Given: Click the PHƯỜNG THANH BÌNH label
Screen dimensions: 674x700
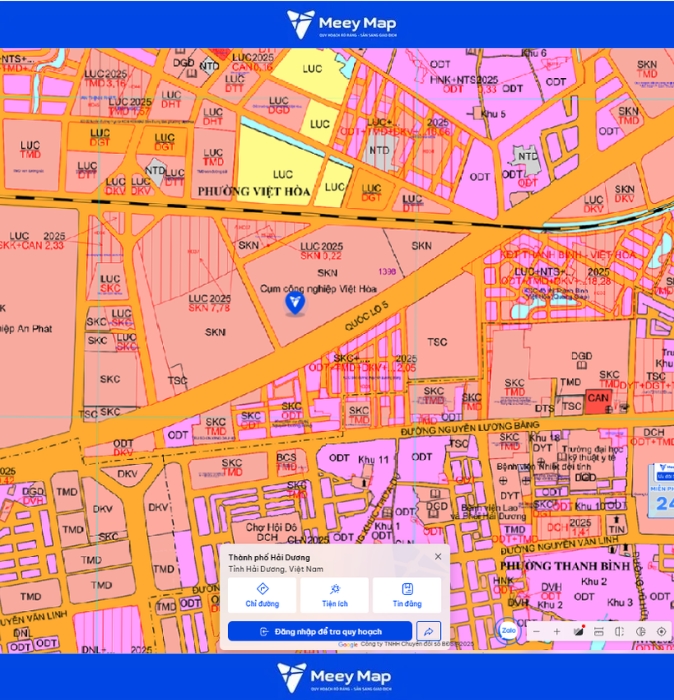Looking at the screenshot, I should [x=565, y=566].
